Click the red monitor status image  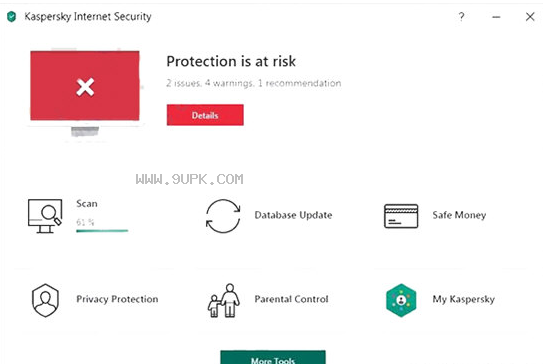pos(85,93)
